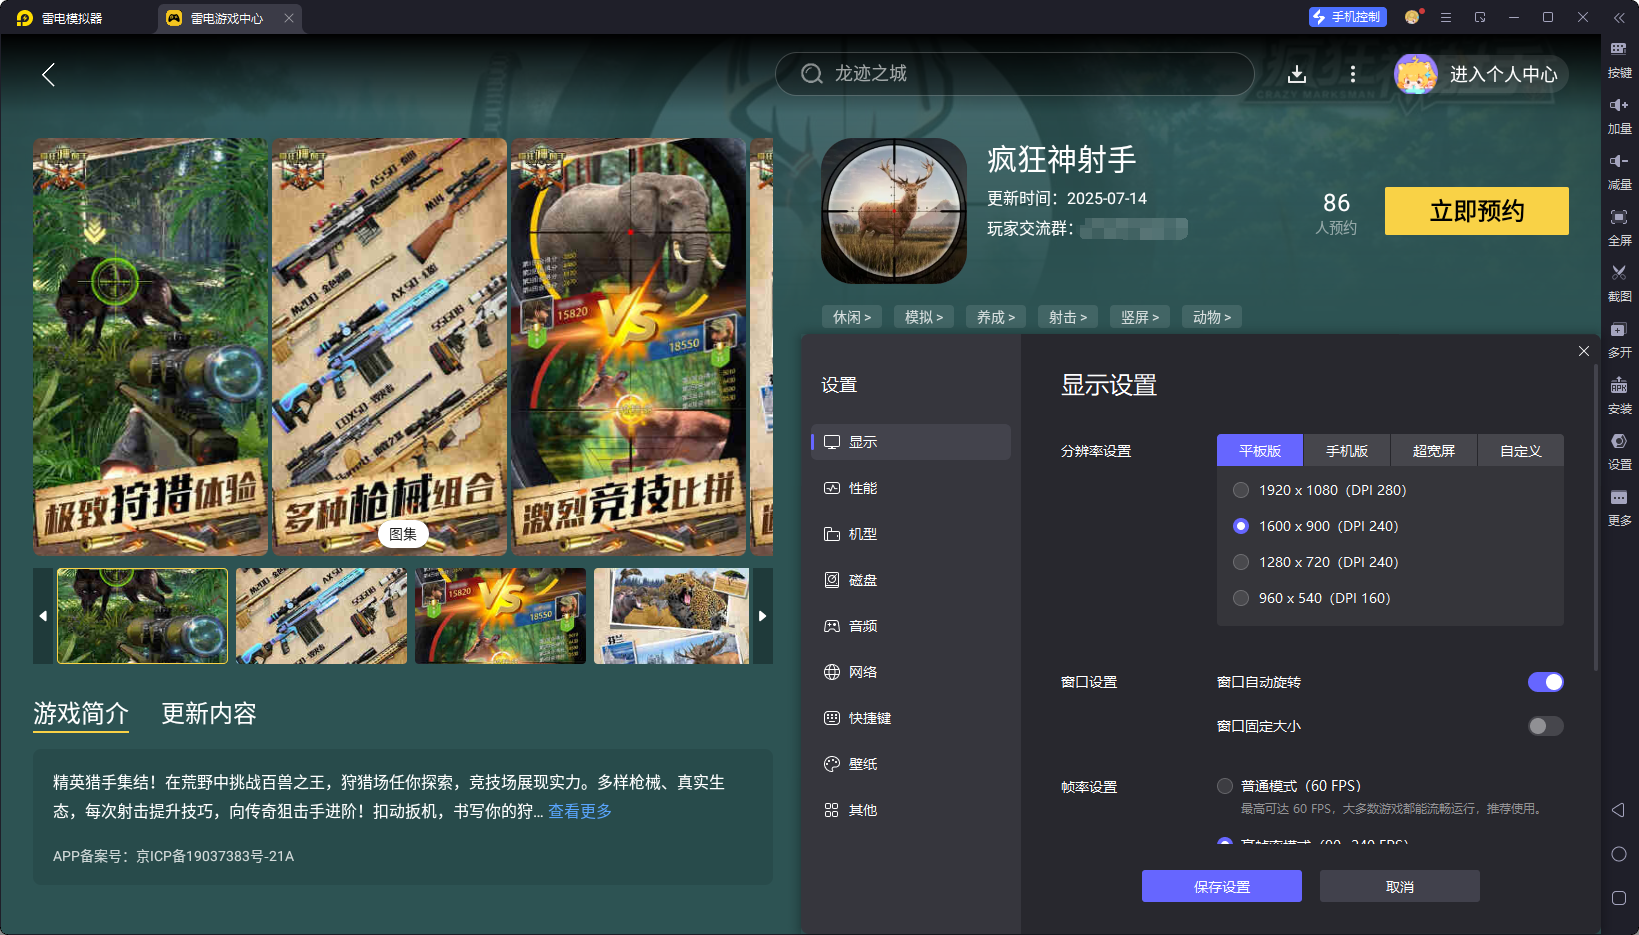The image size is (1639, 935).
Task: Open the 机型 settings section
Action: point(911,534)
